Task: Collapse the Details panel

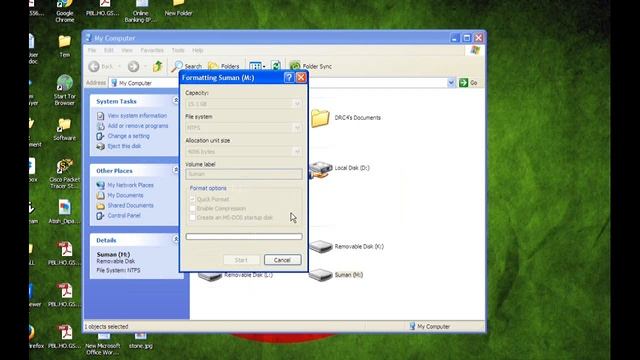Action: click(x=176, y=239)
